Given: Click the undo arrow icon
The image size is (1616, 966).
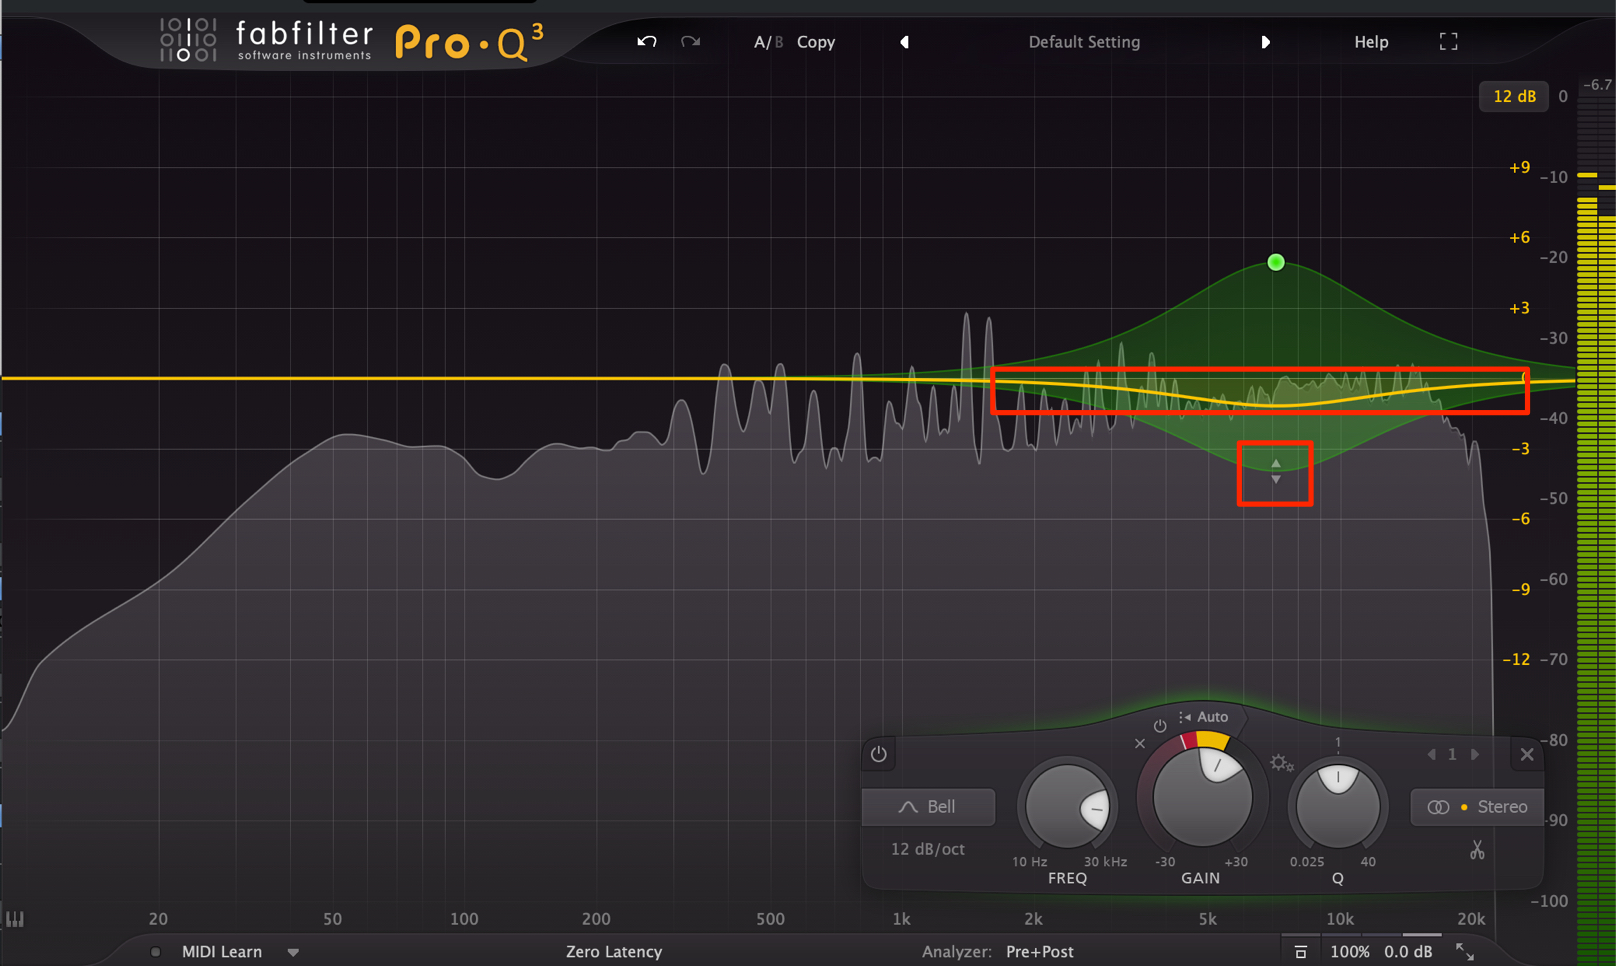Looking at the screenshot, I should coord(647,42).
